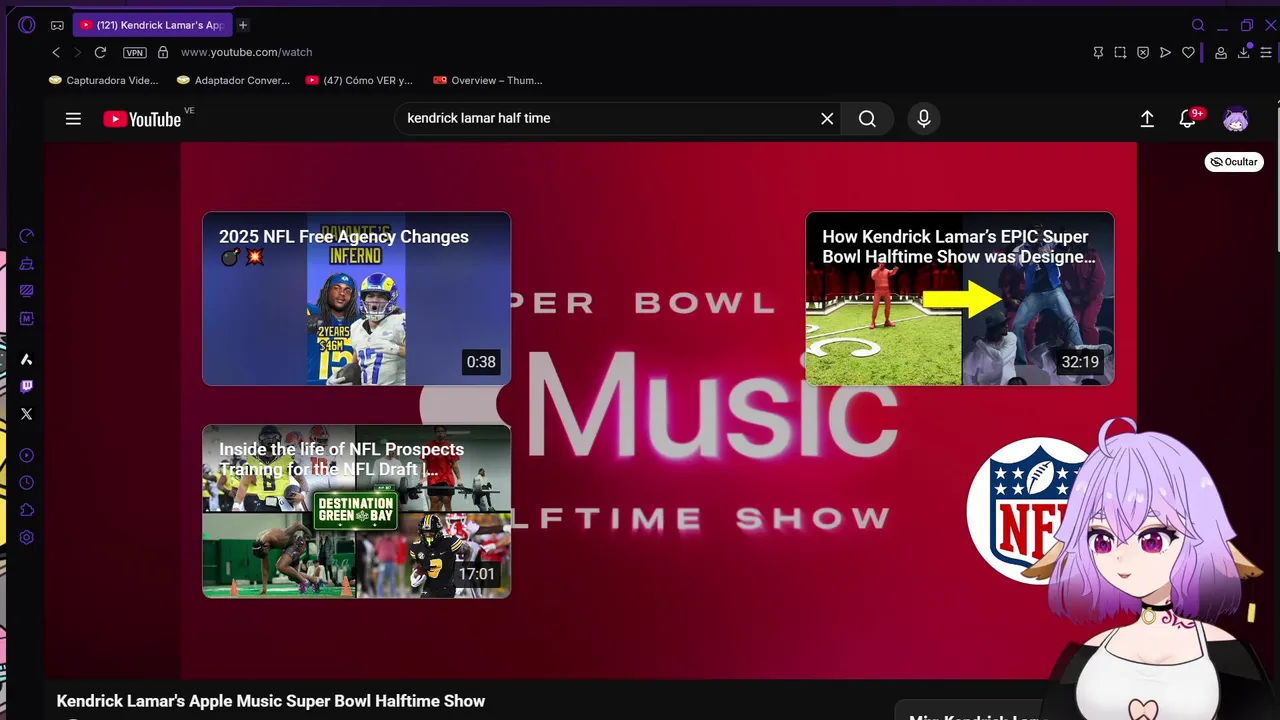Image resolution: width=1280 pixels, height=720 pixels.
Task: Open Capturadora Vide... bookmark
Action: point(104,80)
